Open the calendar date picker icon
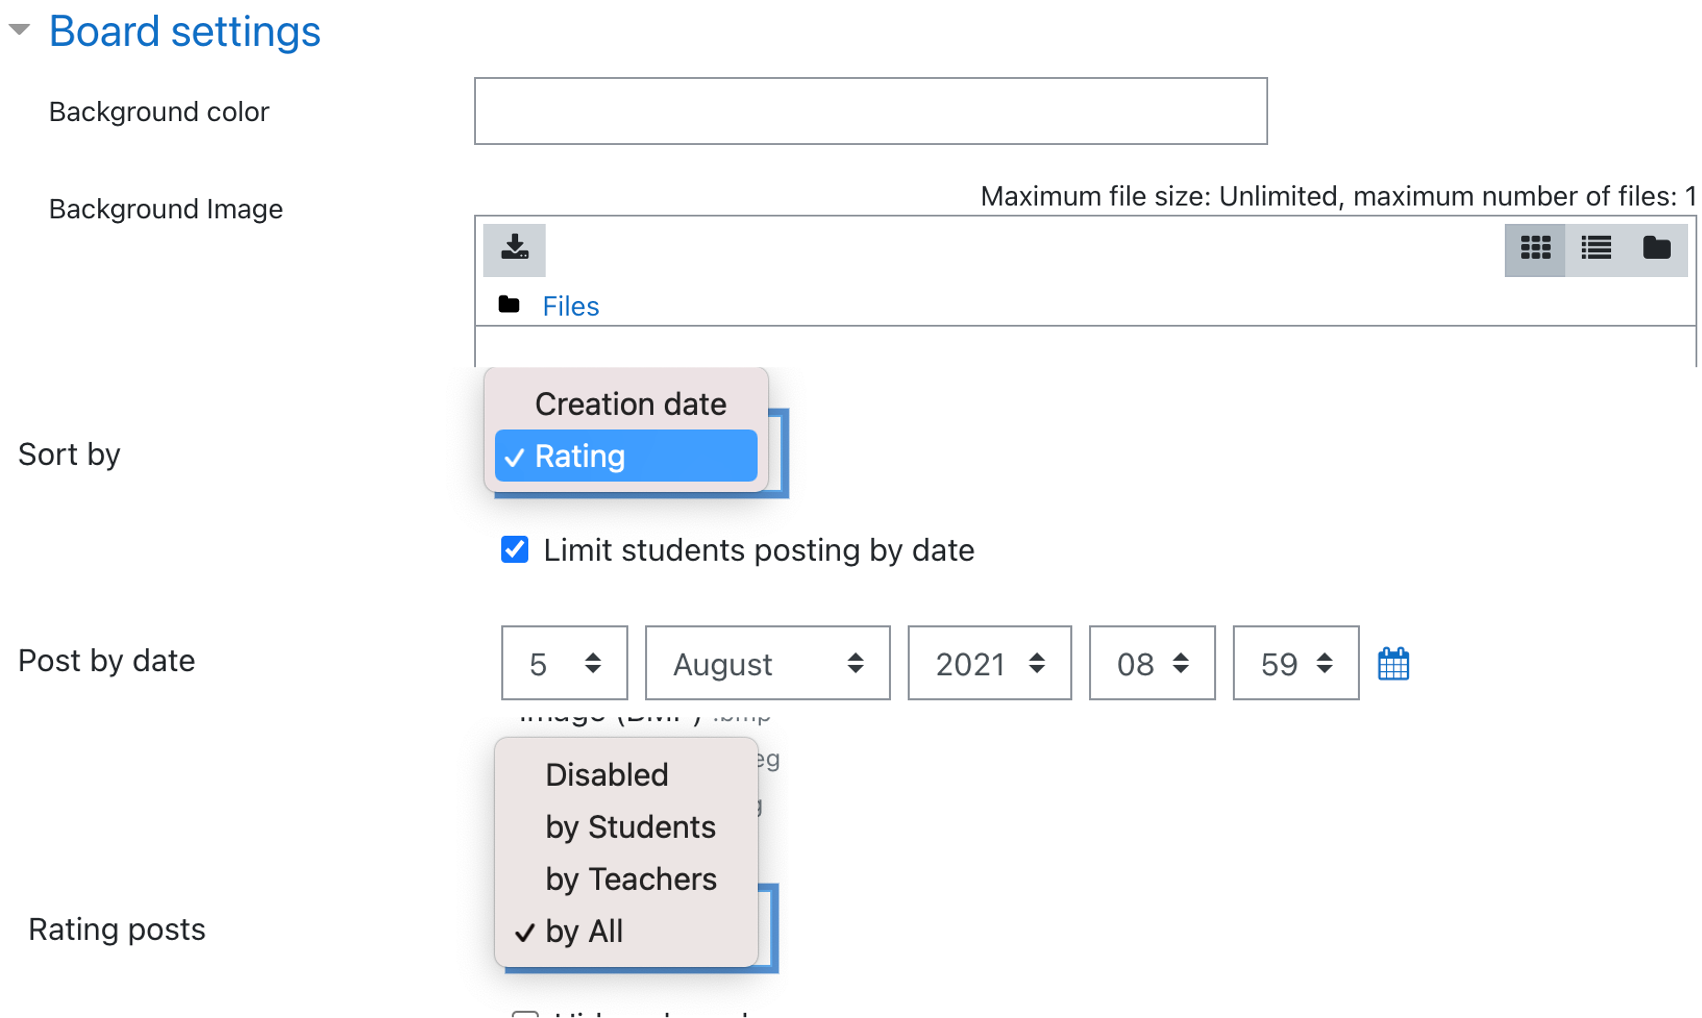The height and width of the screenshot is (1018, 1702). 1393,664
